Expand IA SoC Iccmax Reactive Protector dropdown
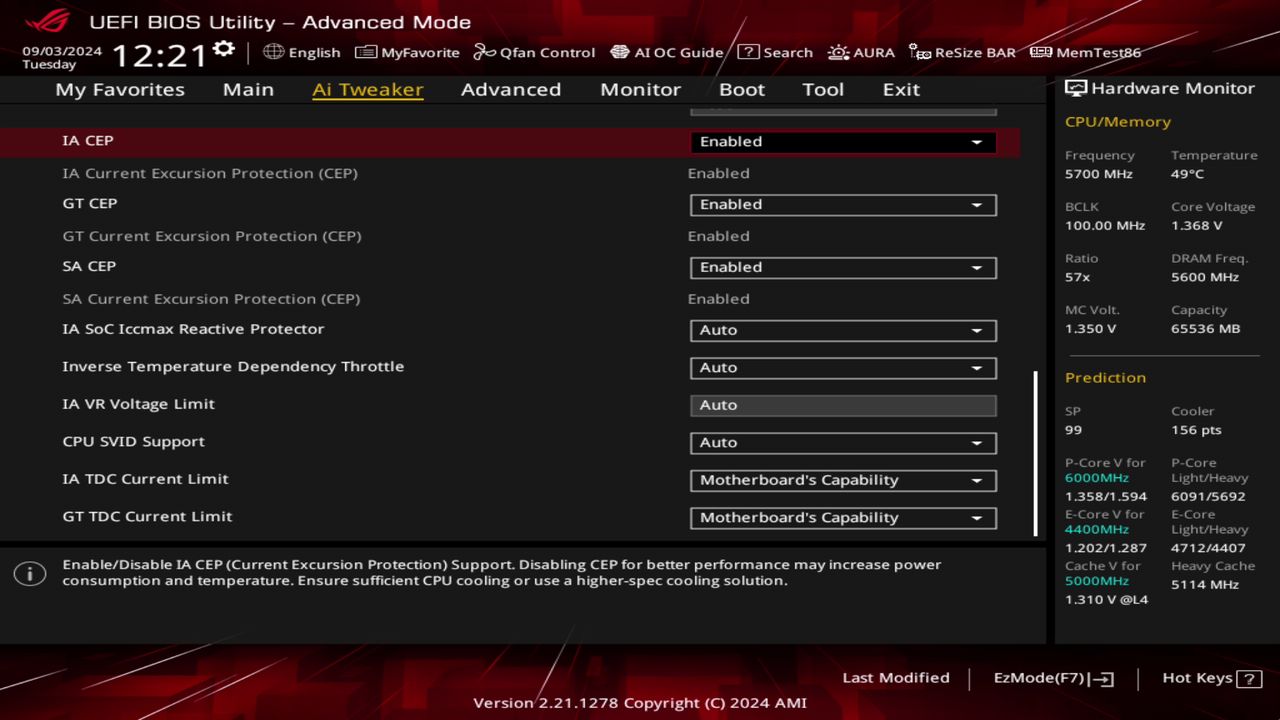 click(843, 330)
